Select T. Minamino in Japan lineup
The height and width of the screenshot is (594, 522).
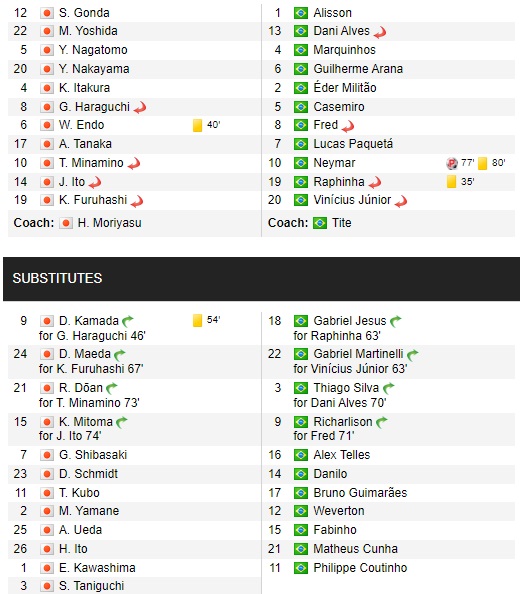pyautogui.click(x=91, y=163)
